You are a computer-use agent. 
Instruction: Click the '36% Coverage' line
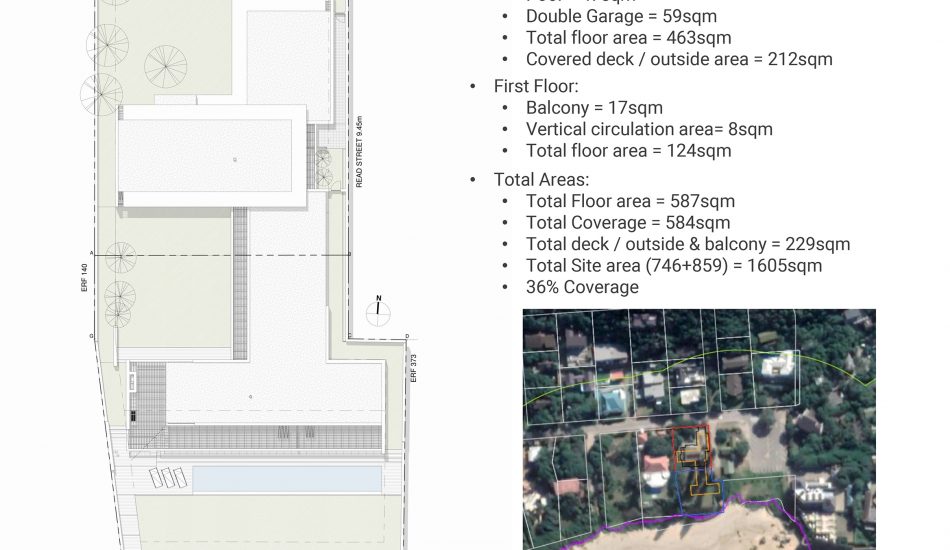(x=582, y=287)
